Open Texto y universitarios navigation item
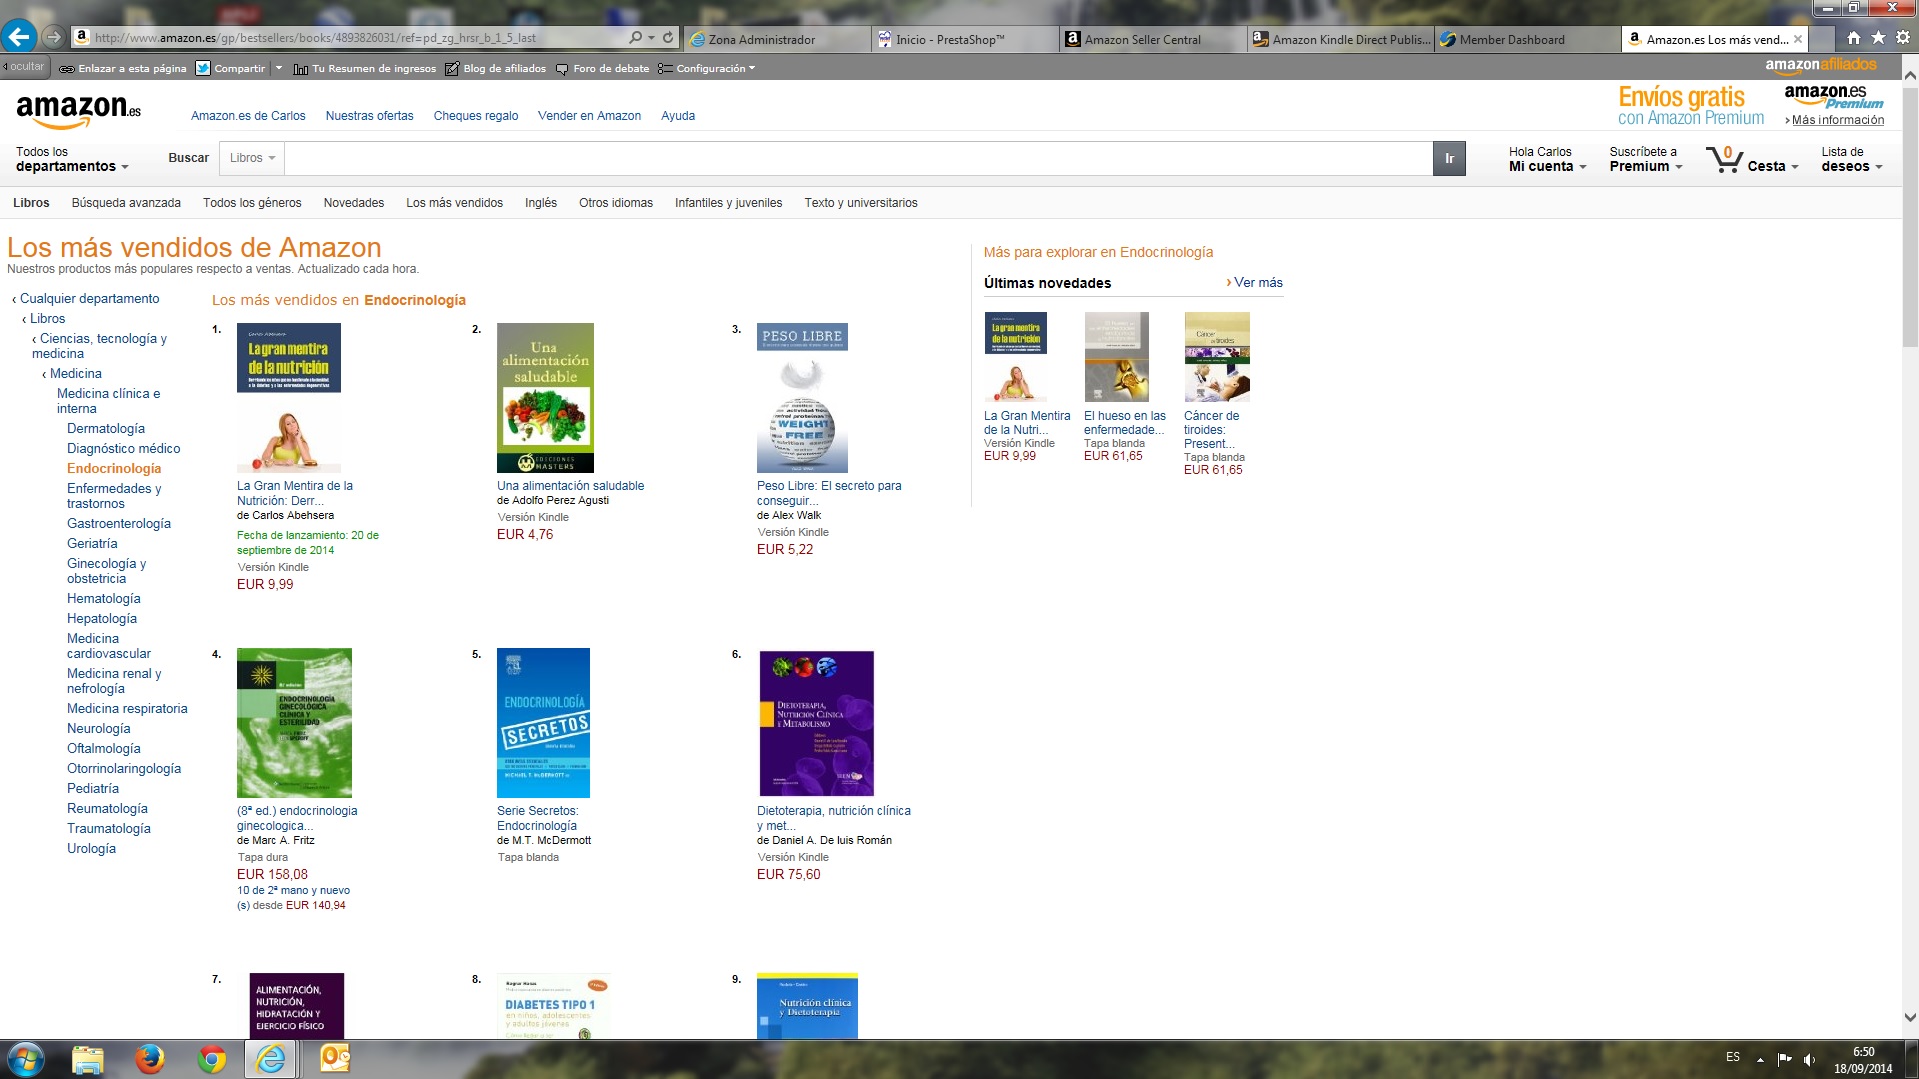This screenshot has width=1919, height=1079. [860, 203]
